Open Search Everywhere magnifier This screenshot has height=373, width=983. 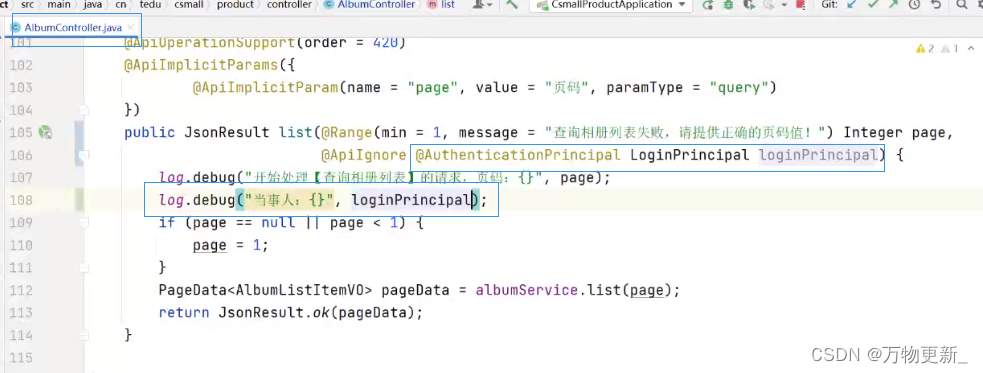tap(962, 5)
